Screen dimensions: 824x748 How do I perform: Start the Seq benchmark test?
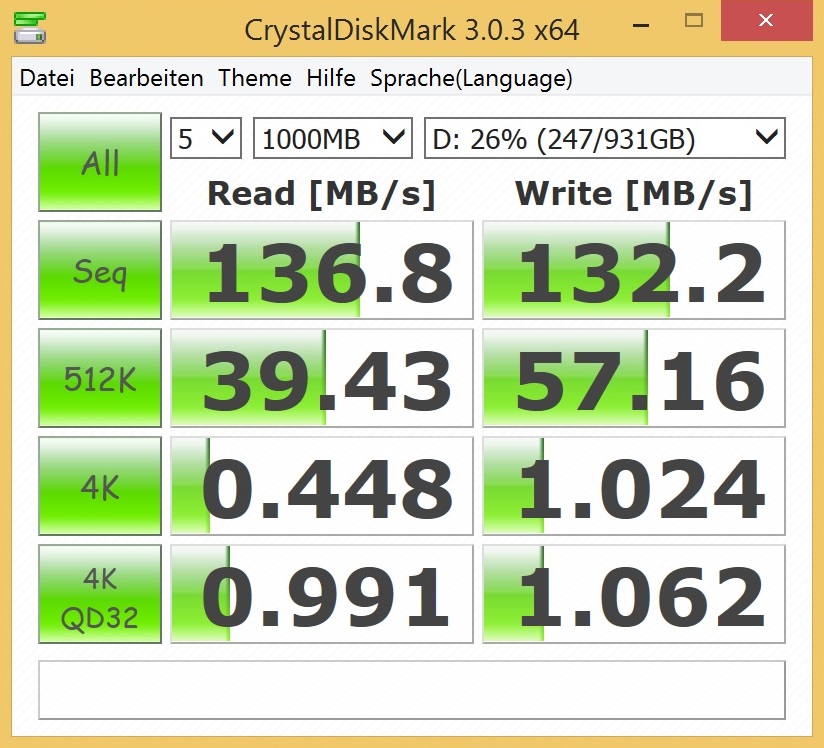(100, 270)
